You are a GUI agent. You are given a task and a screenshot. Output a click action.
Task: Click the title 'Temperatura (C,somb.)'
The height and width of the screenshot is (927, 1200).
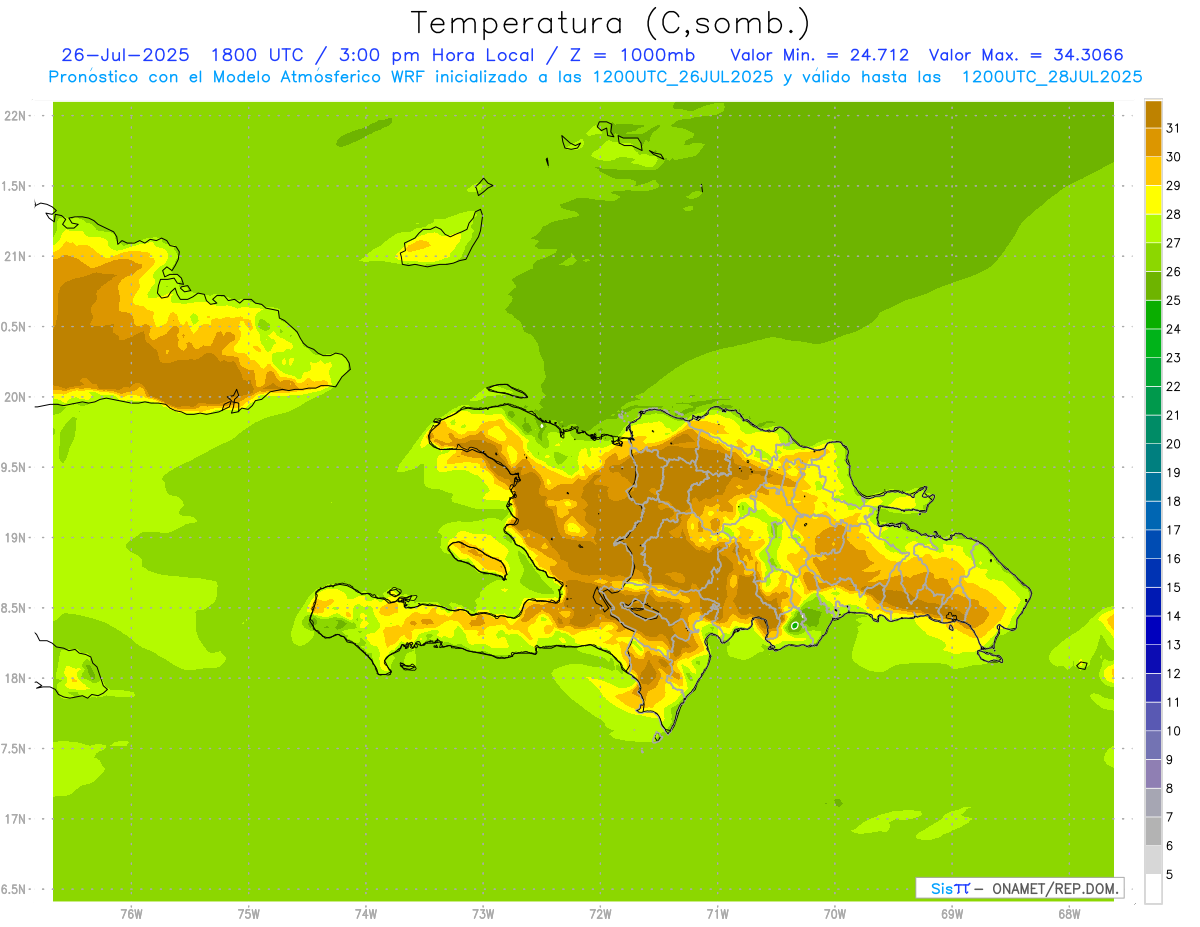611,22
